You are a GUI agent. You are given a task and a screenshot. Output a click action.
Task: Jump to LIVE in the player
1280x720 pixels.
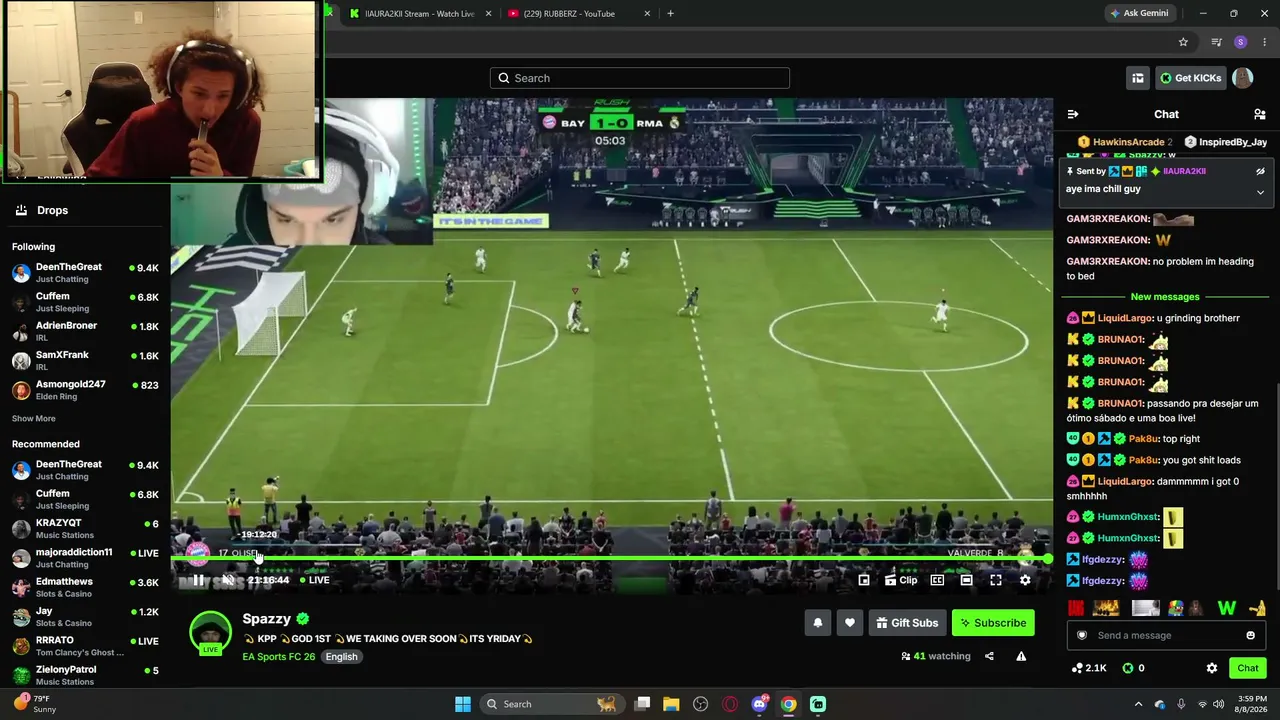(315, 580)
